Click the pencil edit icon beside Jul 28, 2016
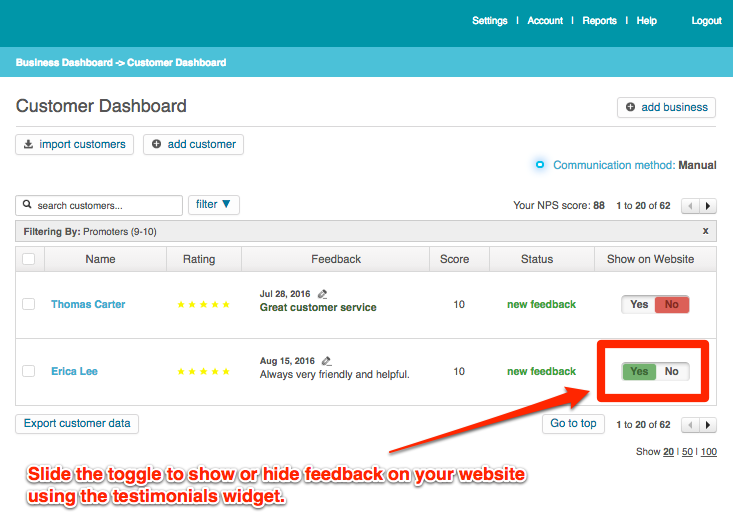 (x=323, y=294)
